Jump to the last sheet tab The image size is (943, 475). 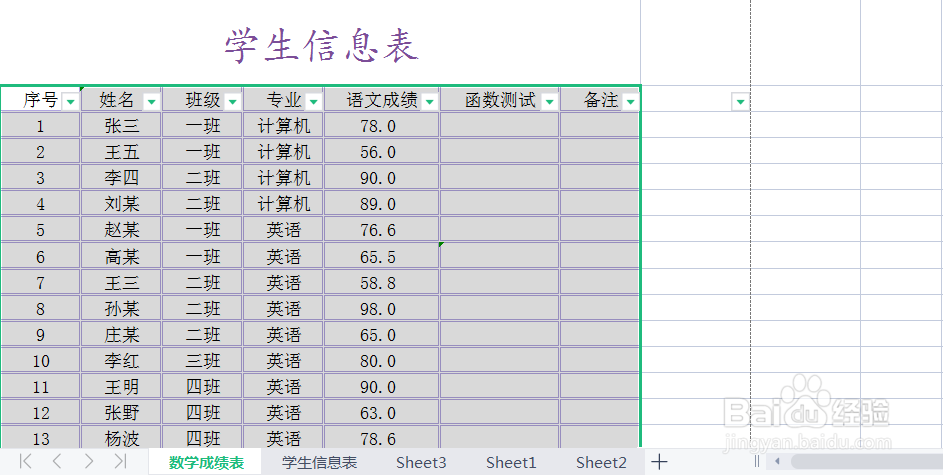[x=120, y=461]
